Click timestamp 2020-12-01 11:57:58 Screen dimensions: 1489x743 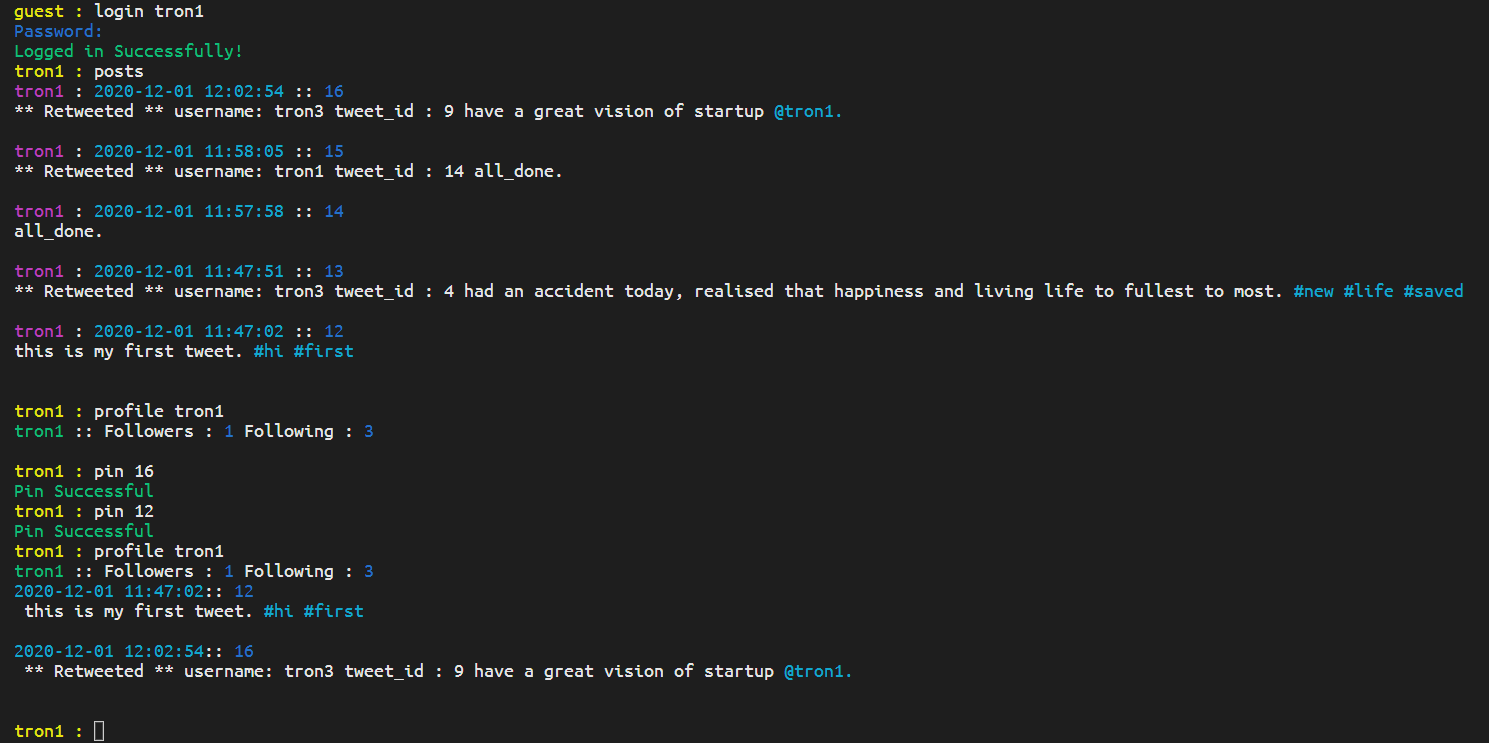click(x=188, y=211)
